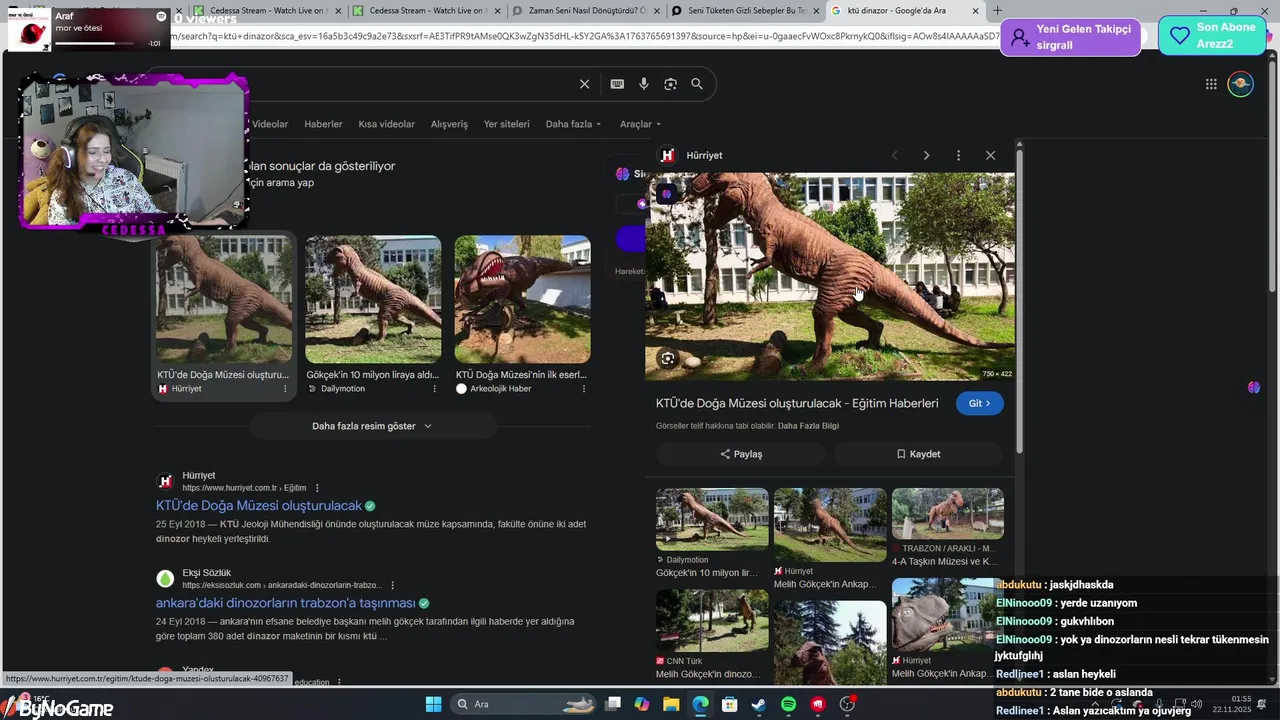Screen dimensions: 1280x720
Task: Select the Hürriyet dinosaur thumbnail in results
Action: (224, 299)
